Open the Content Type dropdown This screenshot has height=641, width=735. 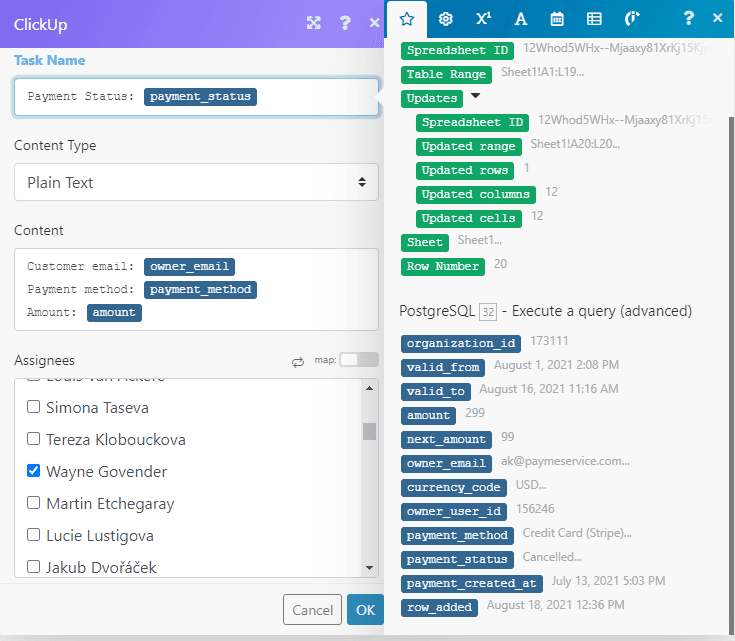point(196,183)
